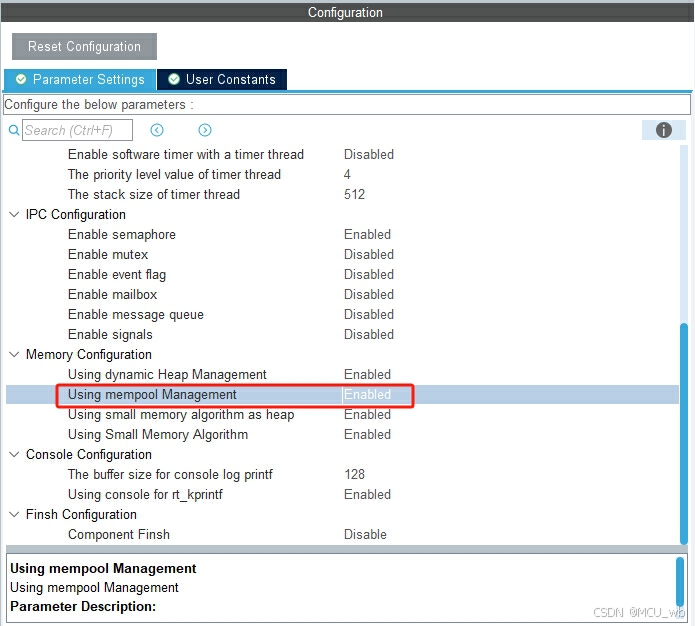The image size is (695, 626).
Task: Select 'Using Small Memory Algorithm' label
Action: click(x=158, y=434)
